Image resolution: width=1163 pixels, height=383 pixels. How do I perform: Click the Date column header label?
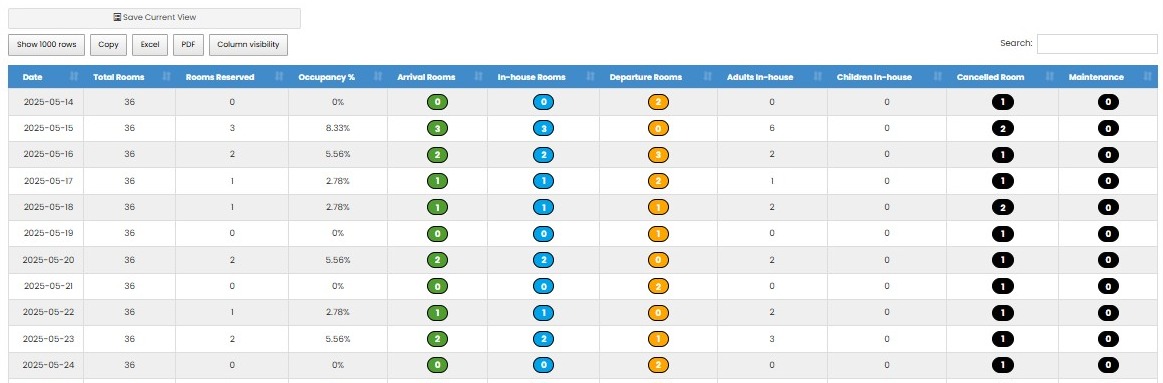coord(33,77)
